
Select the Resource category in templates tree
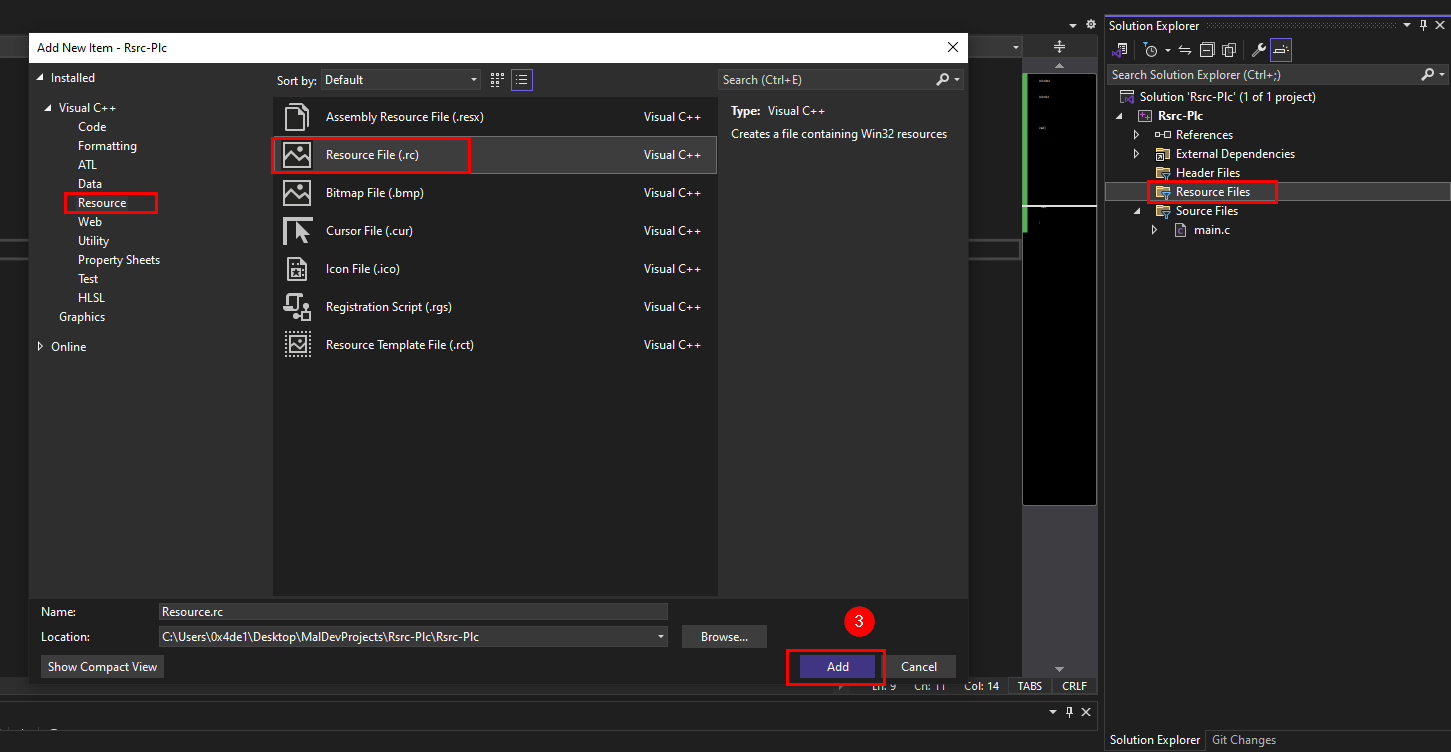pyautogui.click(x=102, y=203)
